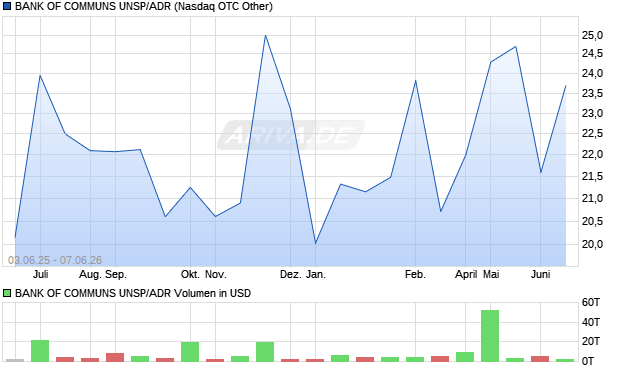This screenshot has width=620, height=371.
Task: Click the gray volume bar at the far left
Action: click(15, 360)
